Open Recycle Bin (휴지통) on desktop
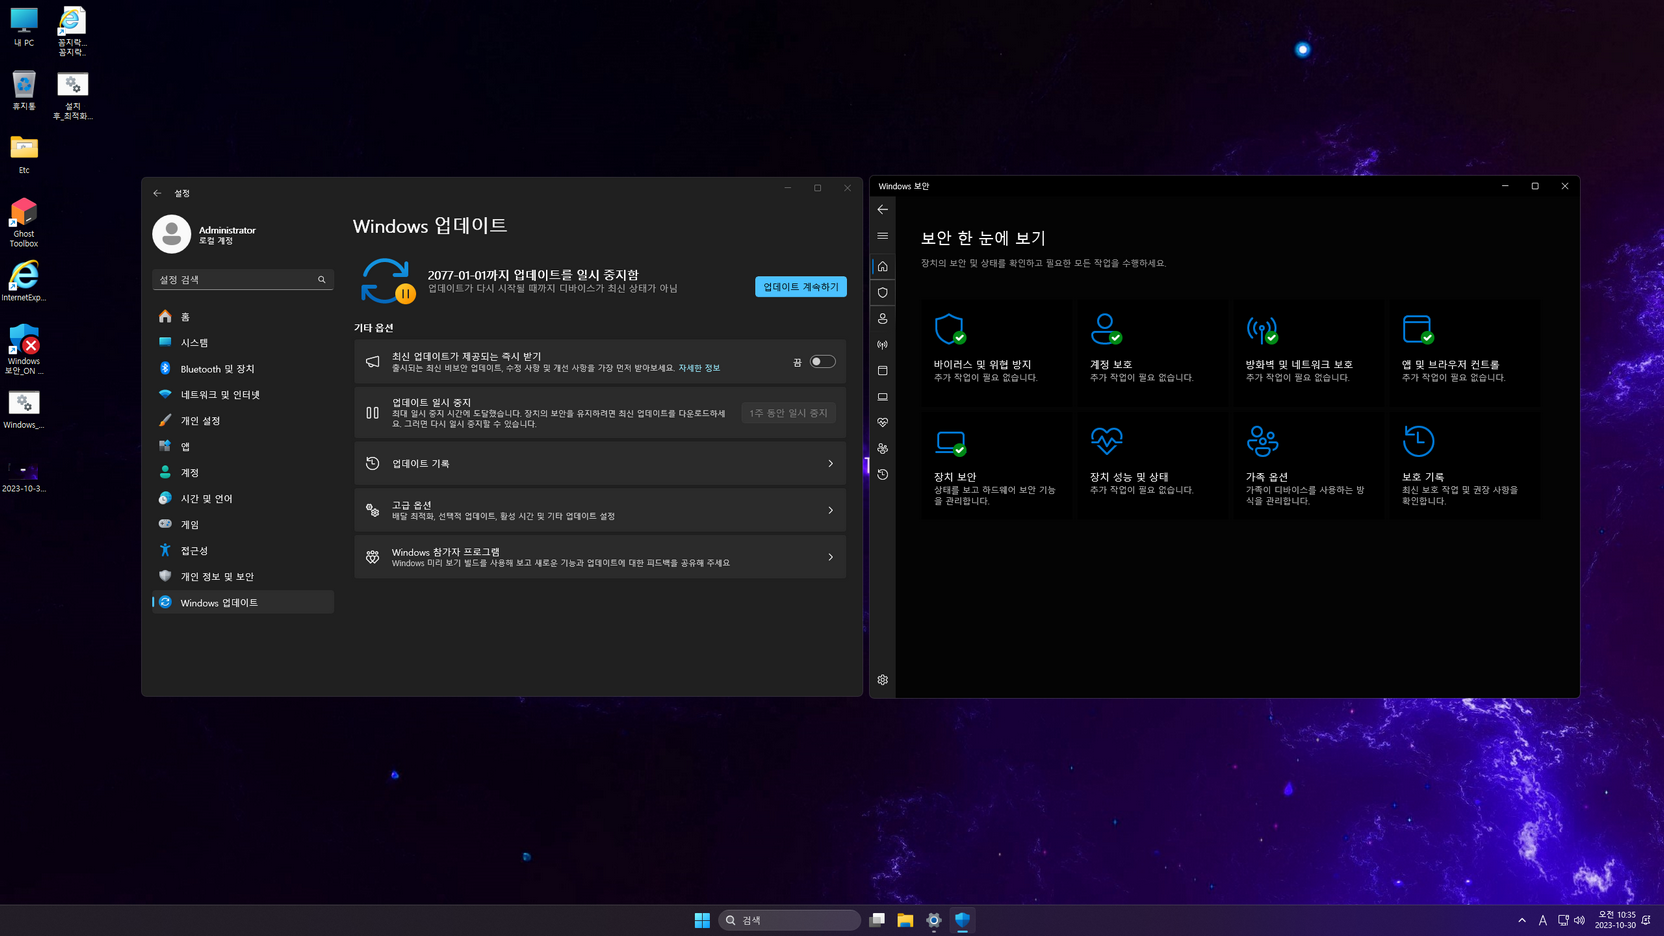 tap(24, 91)
